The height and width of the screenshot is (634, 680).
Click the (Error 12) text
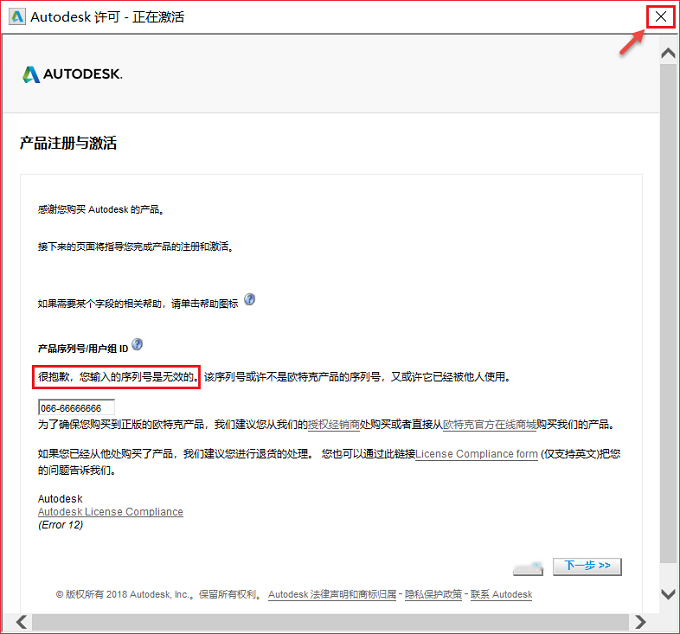60,525
